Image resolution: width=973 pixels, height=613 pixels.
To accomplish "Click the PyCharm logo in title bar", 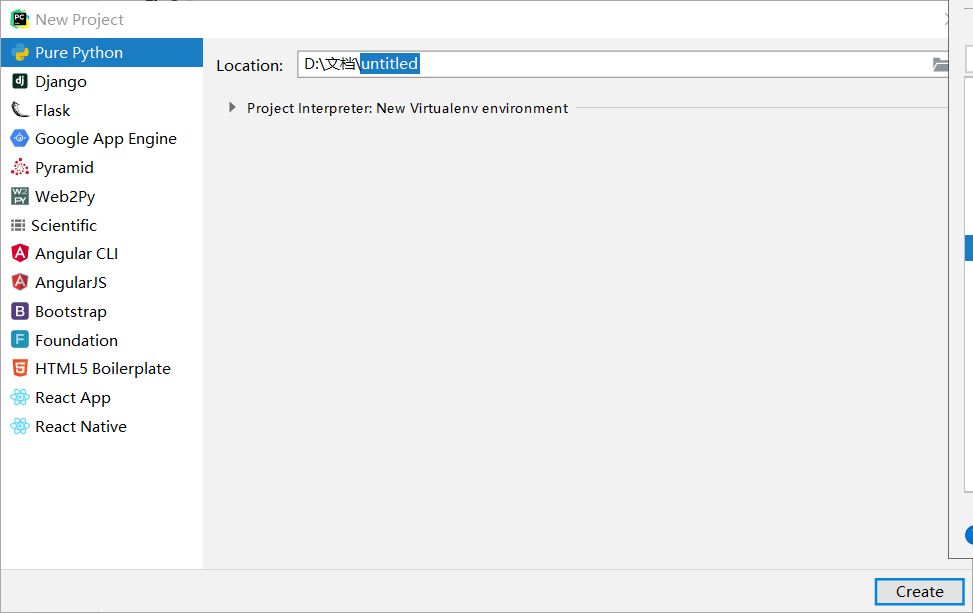I will click(x=19, y=19).
